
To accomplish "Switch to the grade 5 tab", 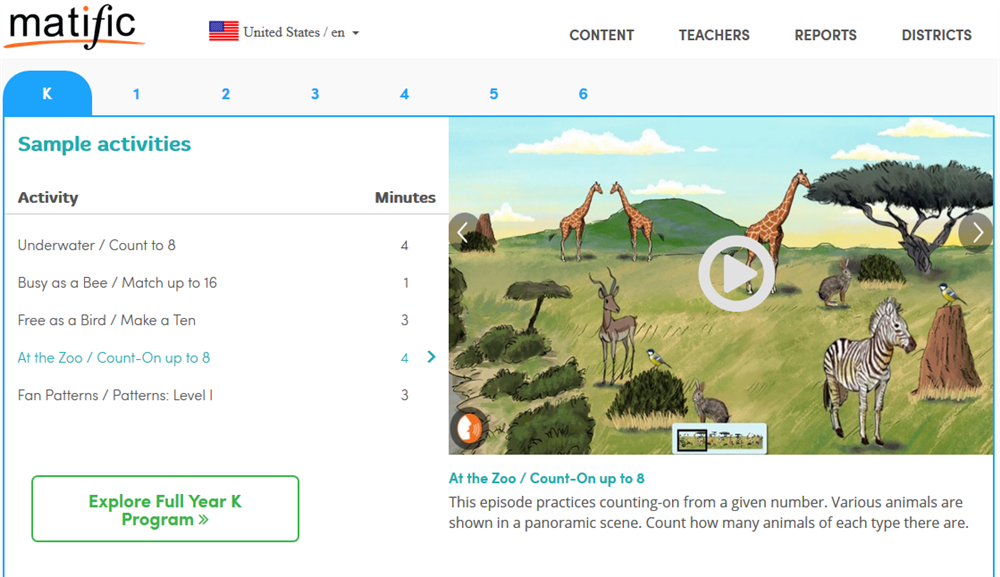I will click(494, 94).
